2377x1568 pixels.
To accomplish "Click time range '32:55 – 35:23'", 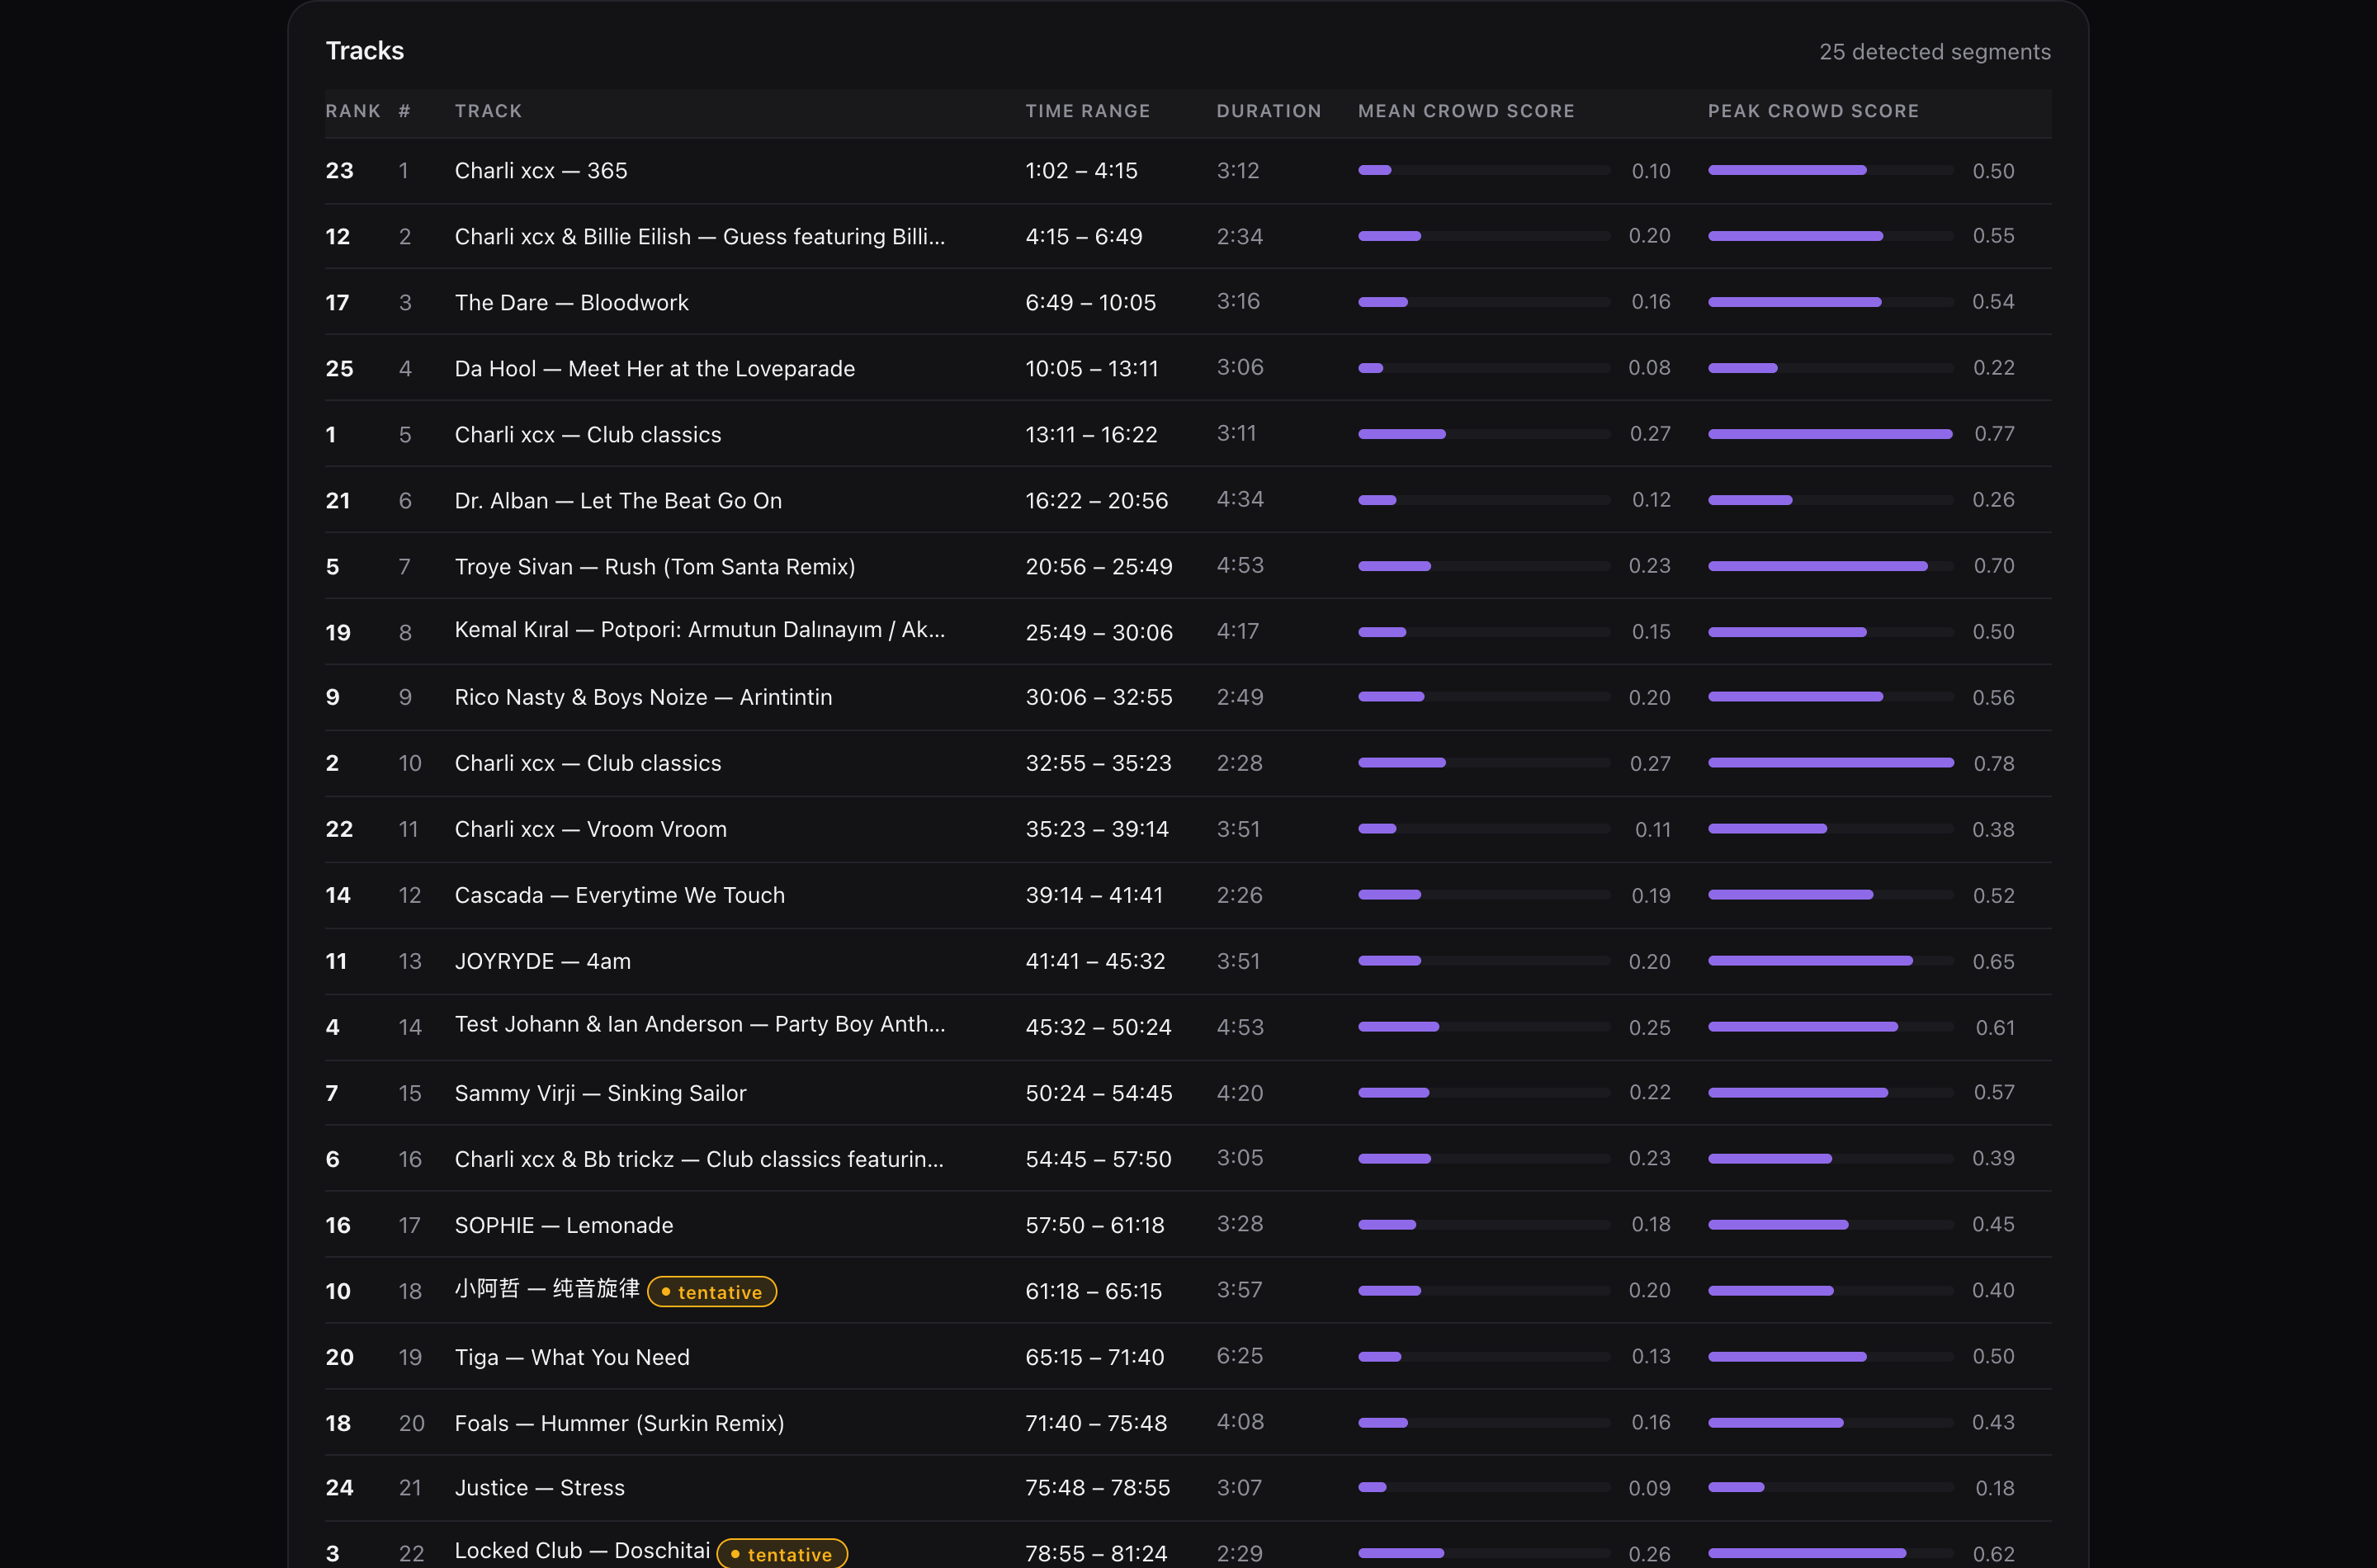I will [1098, 763].
